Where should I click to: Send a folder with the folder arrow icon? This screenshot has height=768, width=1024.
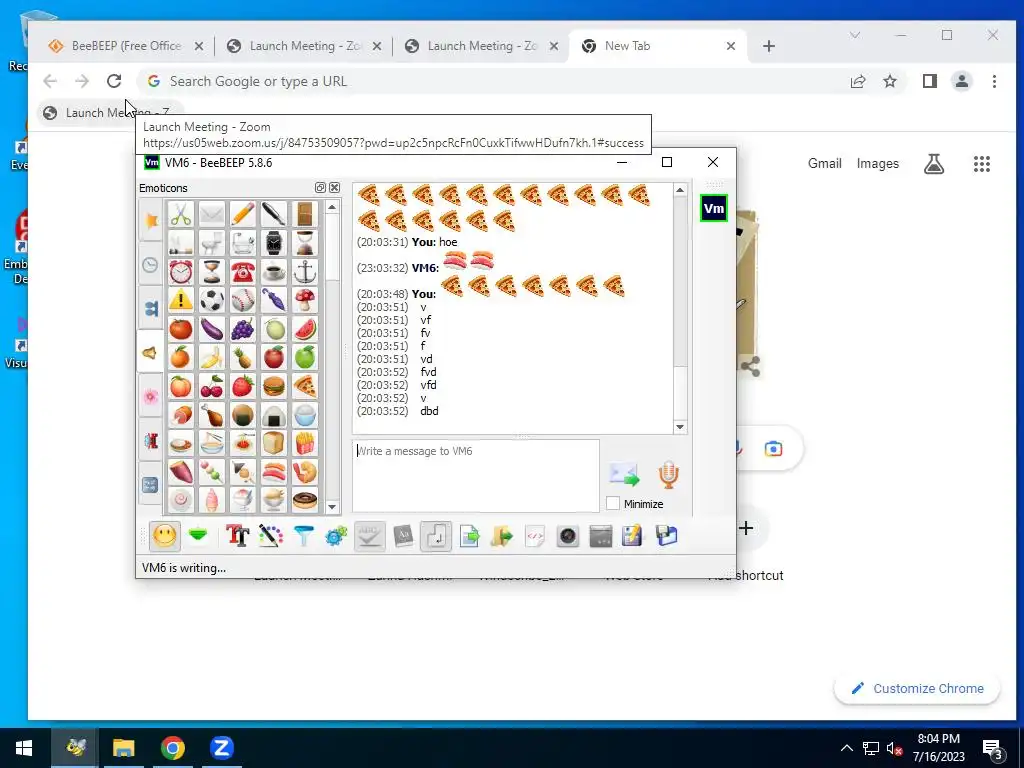(502, 536)
